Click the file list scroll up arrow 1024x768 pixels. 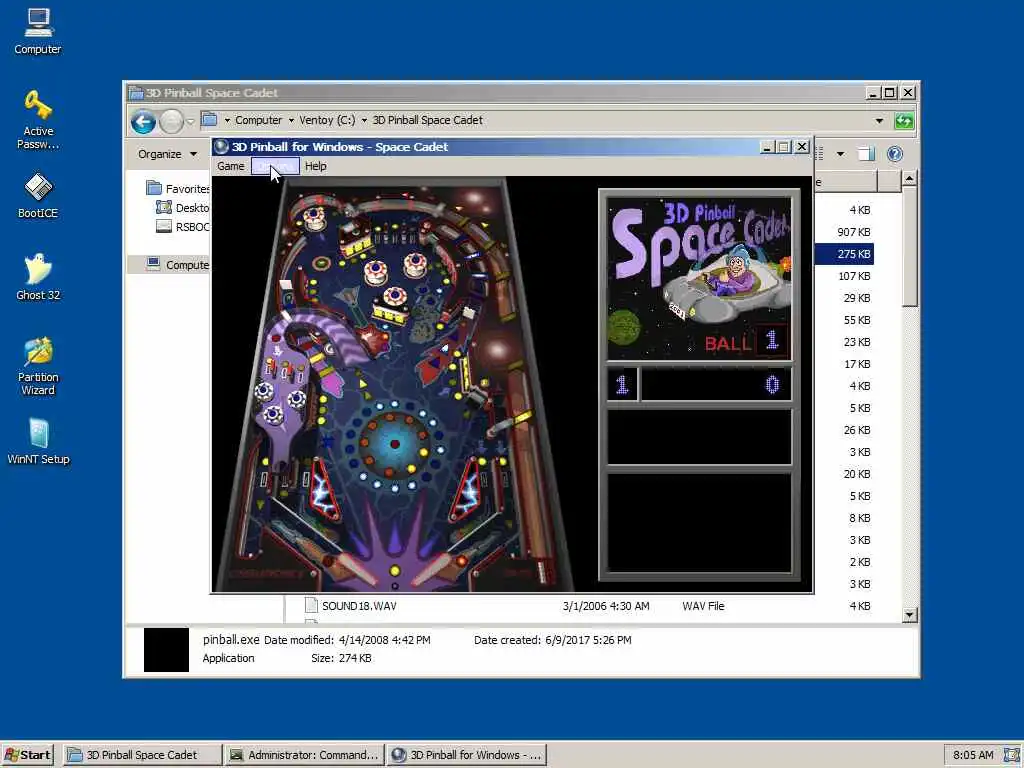click(x=910, y=178)
